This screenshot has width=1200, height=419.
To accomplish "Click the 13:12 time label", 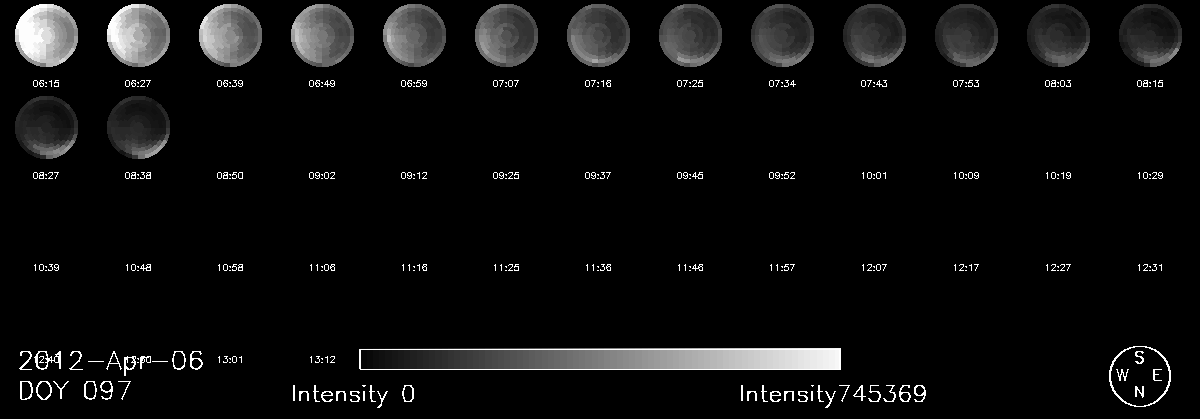I will pos(322,359).
